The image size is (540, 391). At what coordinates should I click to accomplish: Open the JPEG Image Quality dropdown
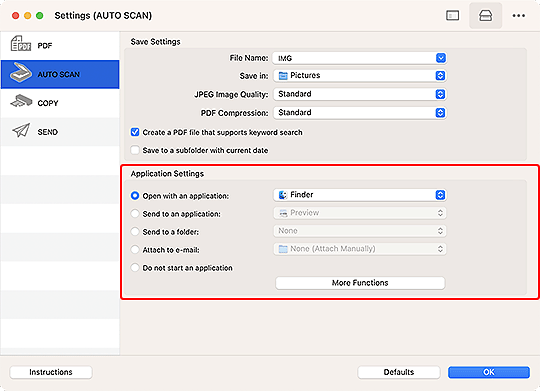pos(360,94)
